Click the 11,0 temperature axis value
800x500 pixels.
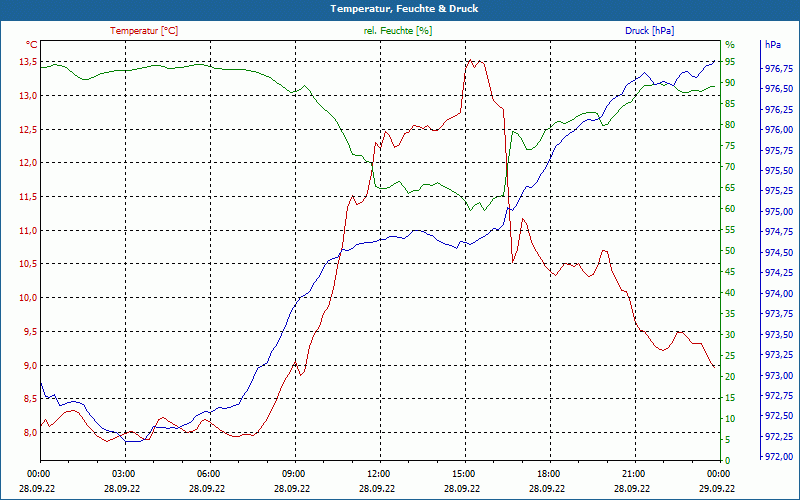[x=28, y=231]
